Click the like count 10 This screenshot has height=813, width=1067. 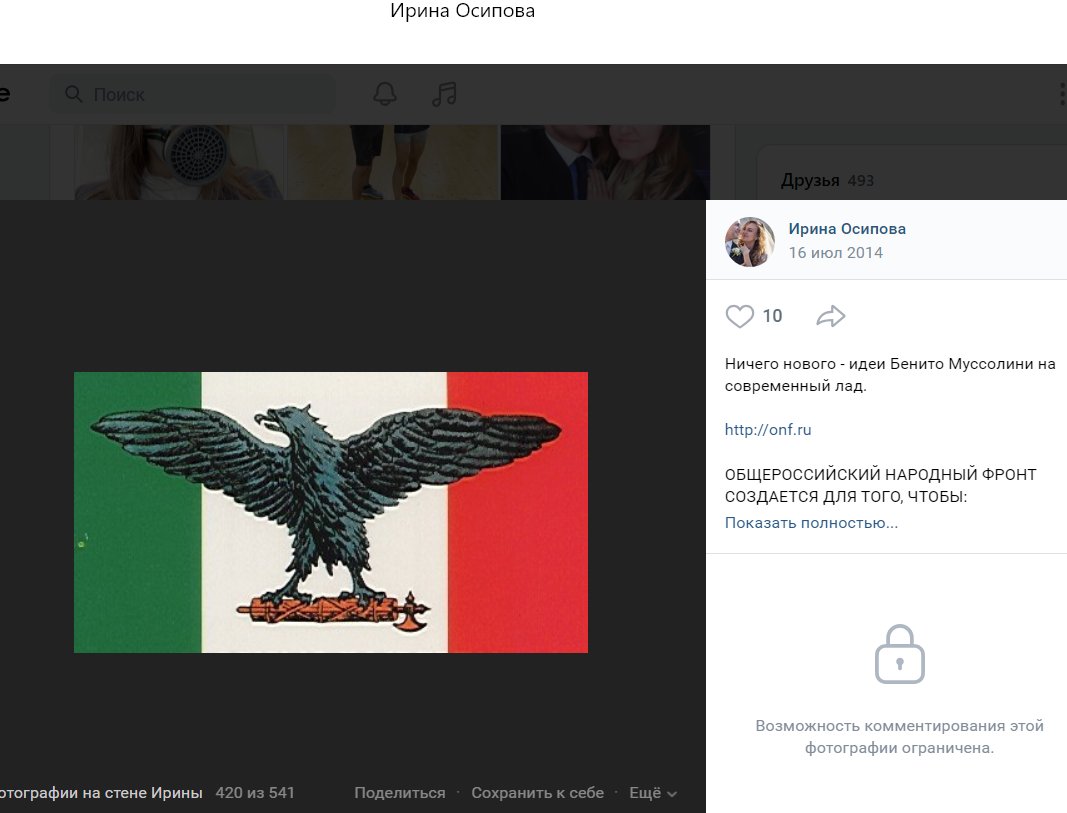[772, 316]
